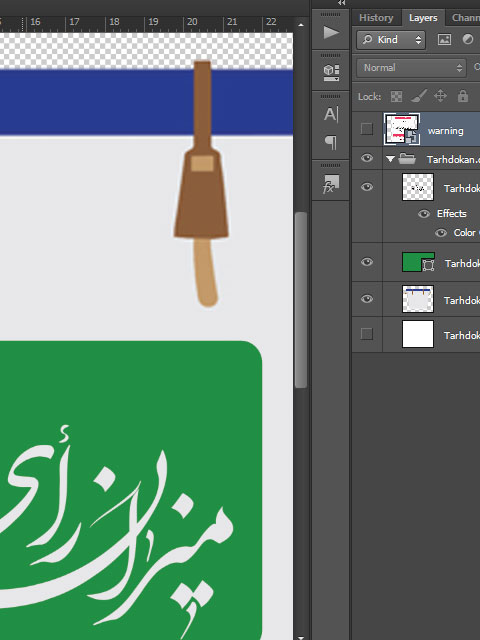Open the Kind filter dropdown
Screen dimensions: 480x640
pyautogui.click(x=391, y=40)
